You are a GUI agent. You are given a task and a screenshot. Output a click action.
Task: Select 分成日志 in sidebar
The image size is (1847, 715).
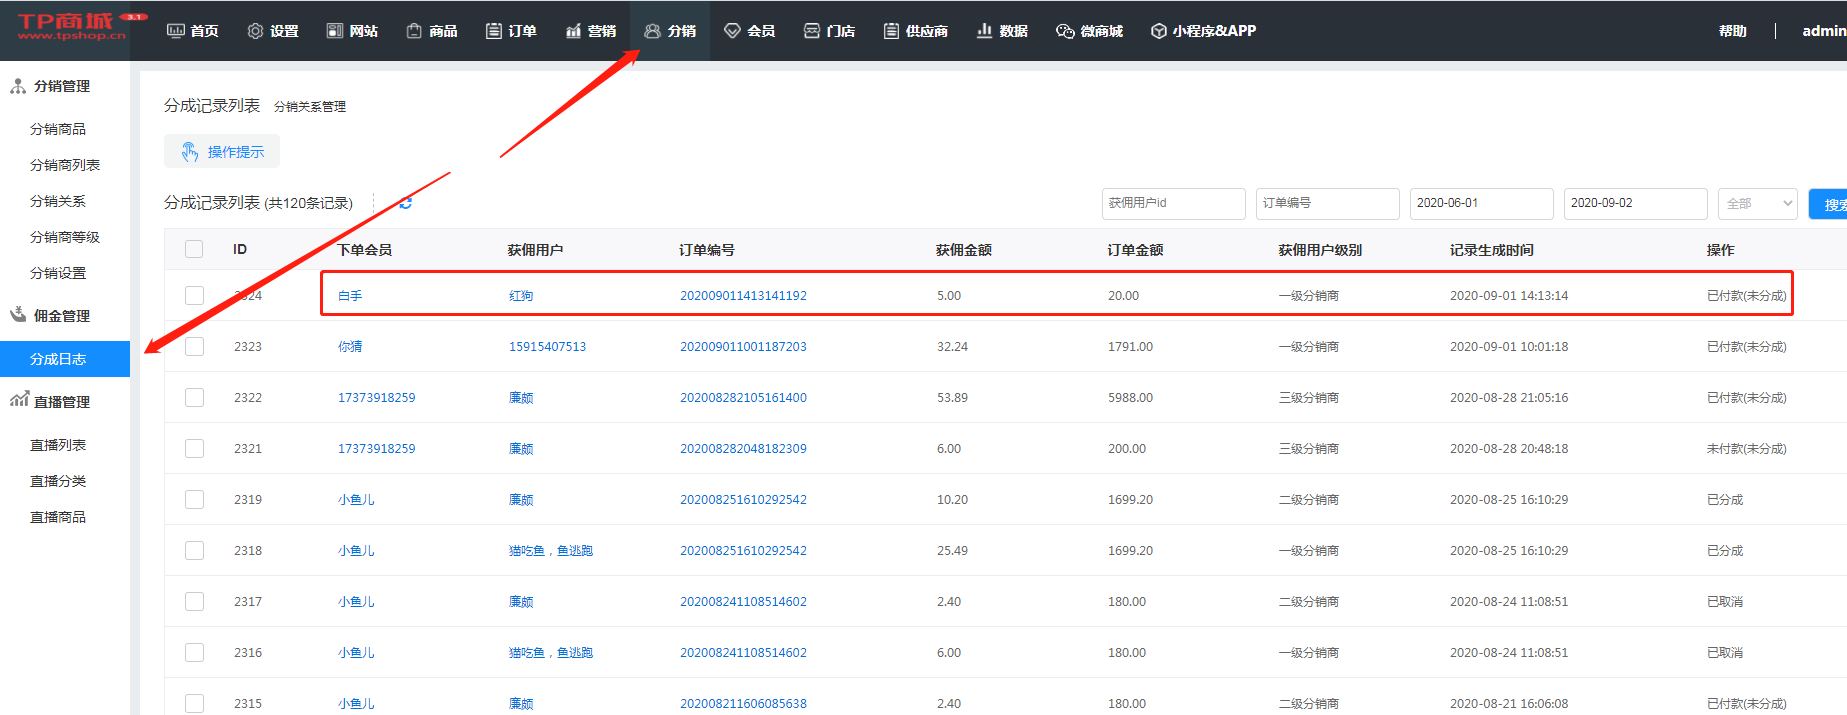(65, 359)
